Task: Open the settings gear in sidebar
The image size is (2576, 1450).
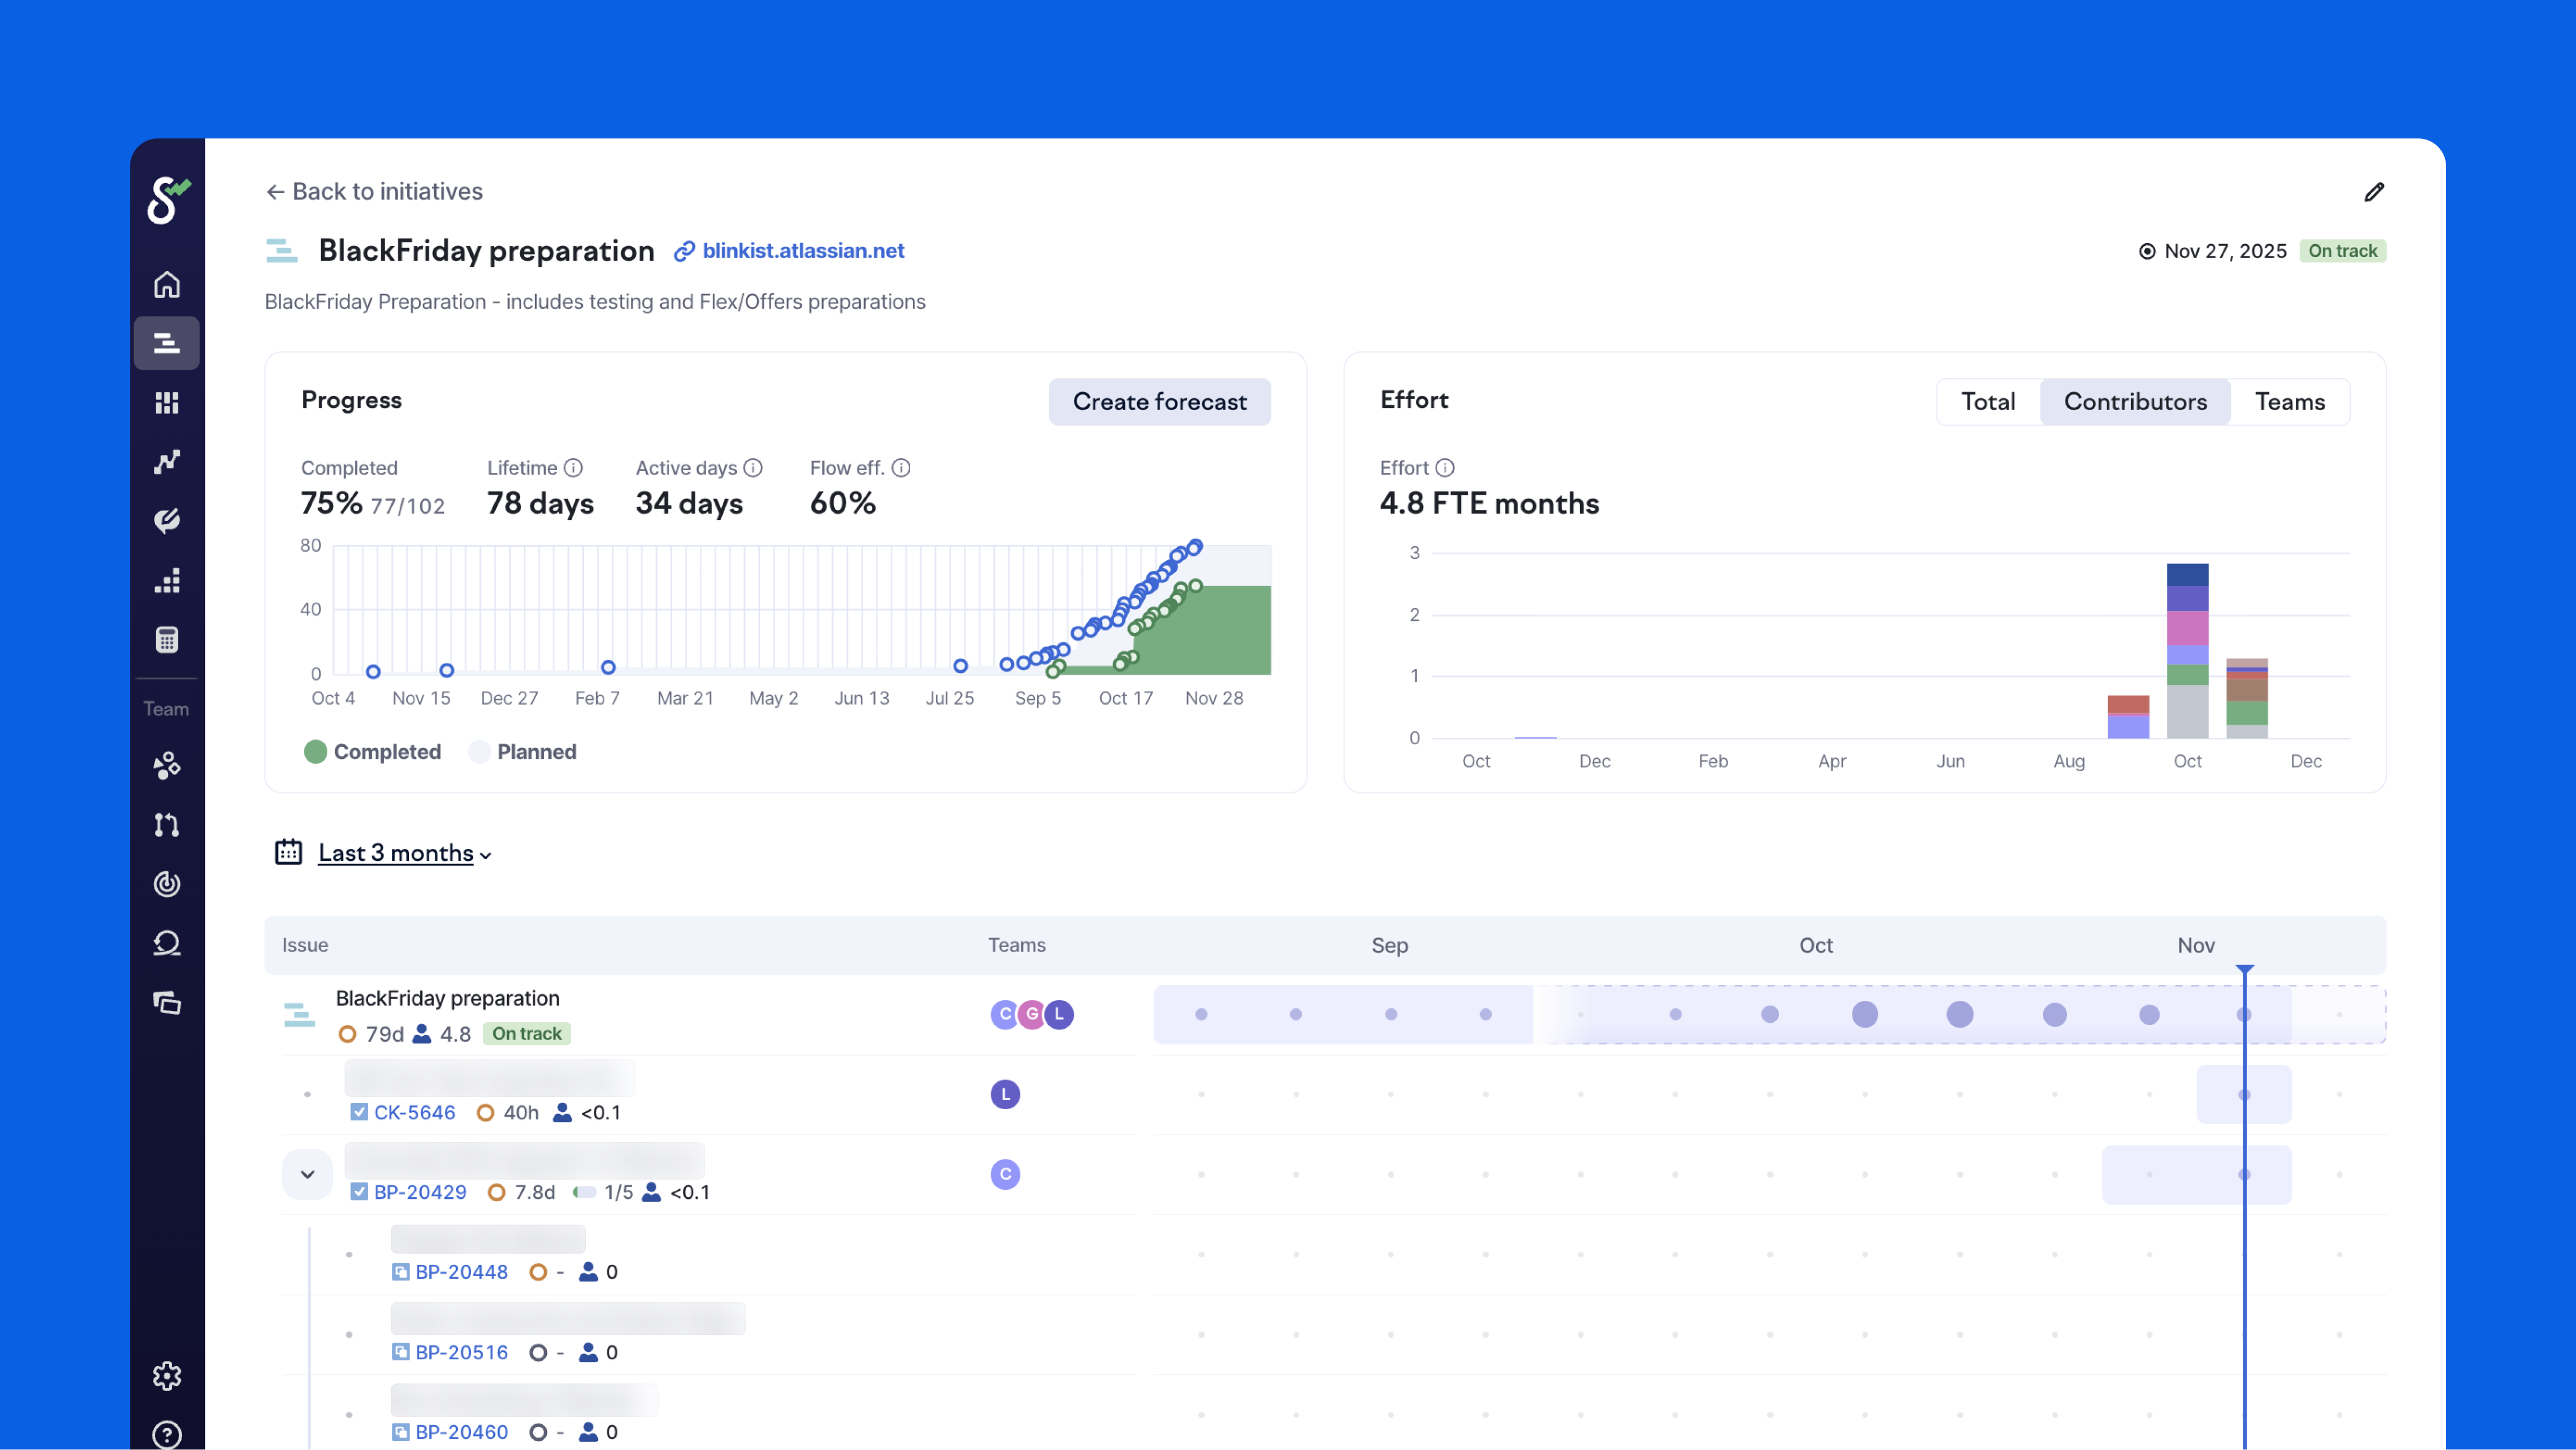Action: coord(167,1376)
